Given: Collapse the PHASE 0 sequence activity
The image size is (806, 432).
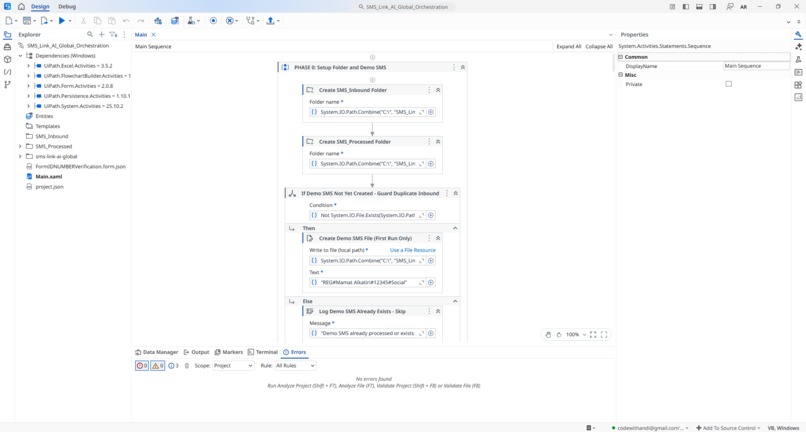Looking at the screenshot, I should [x=463, y=67].
